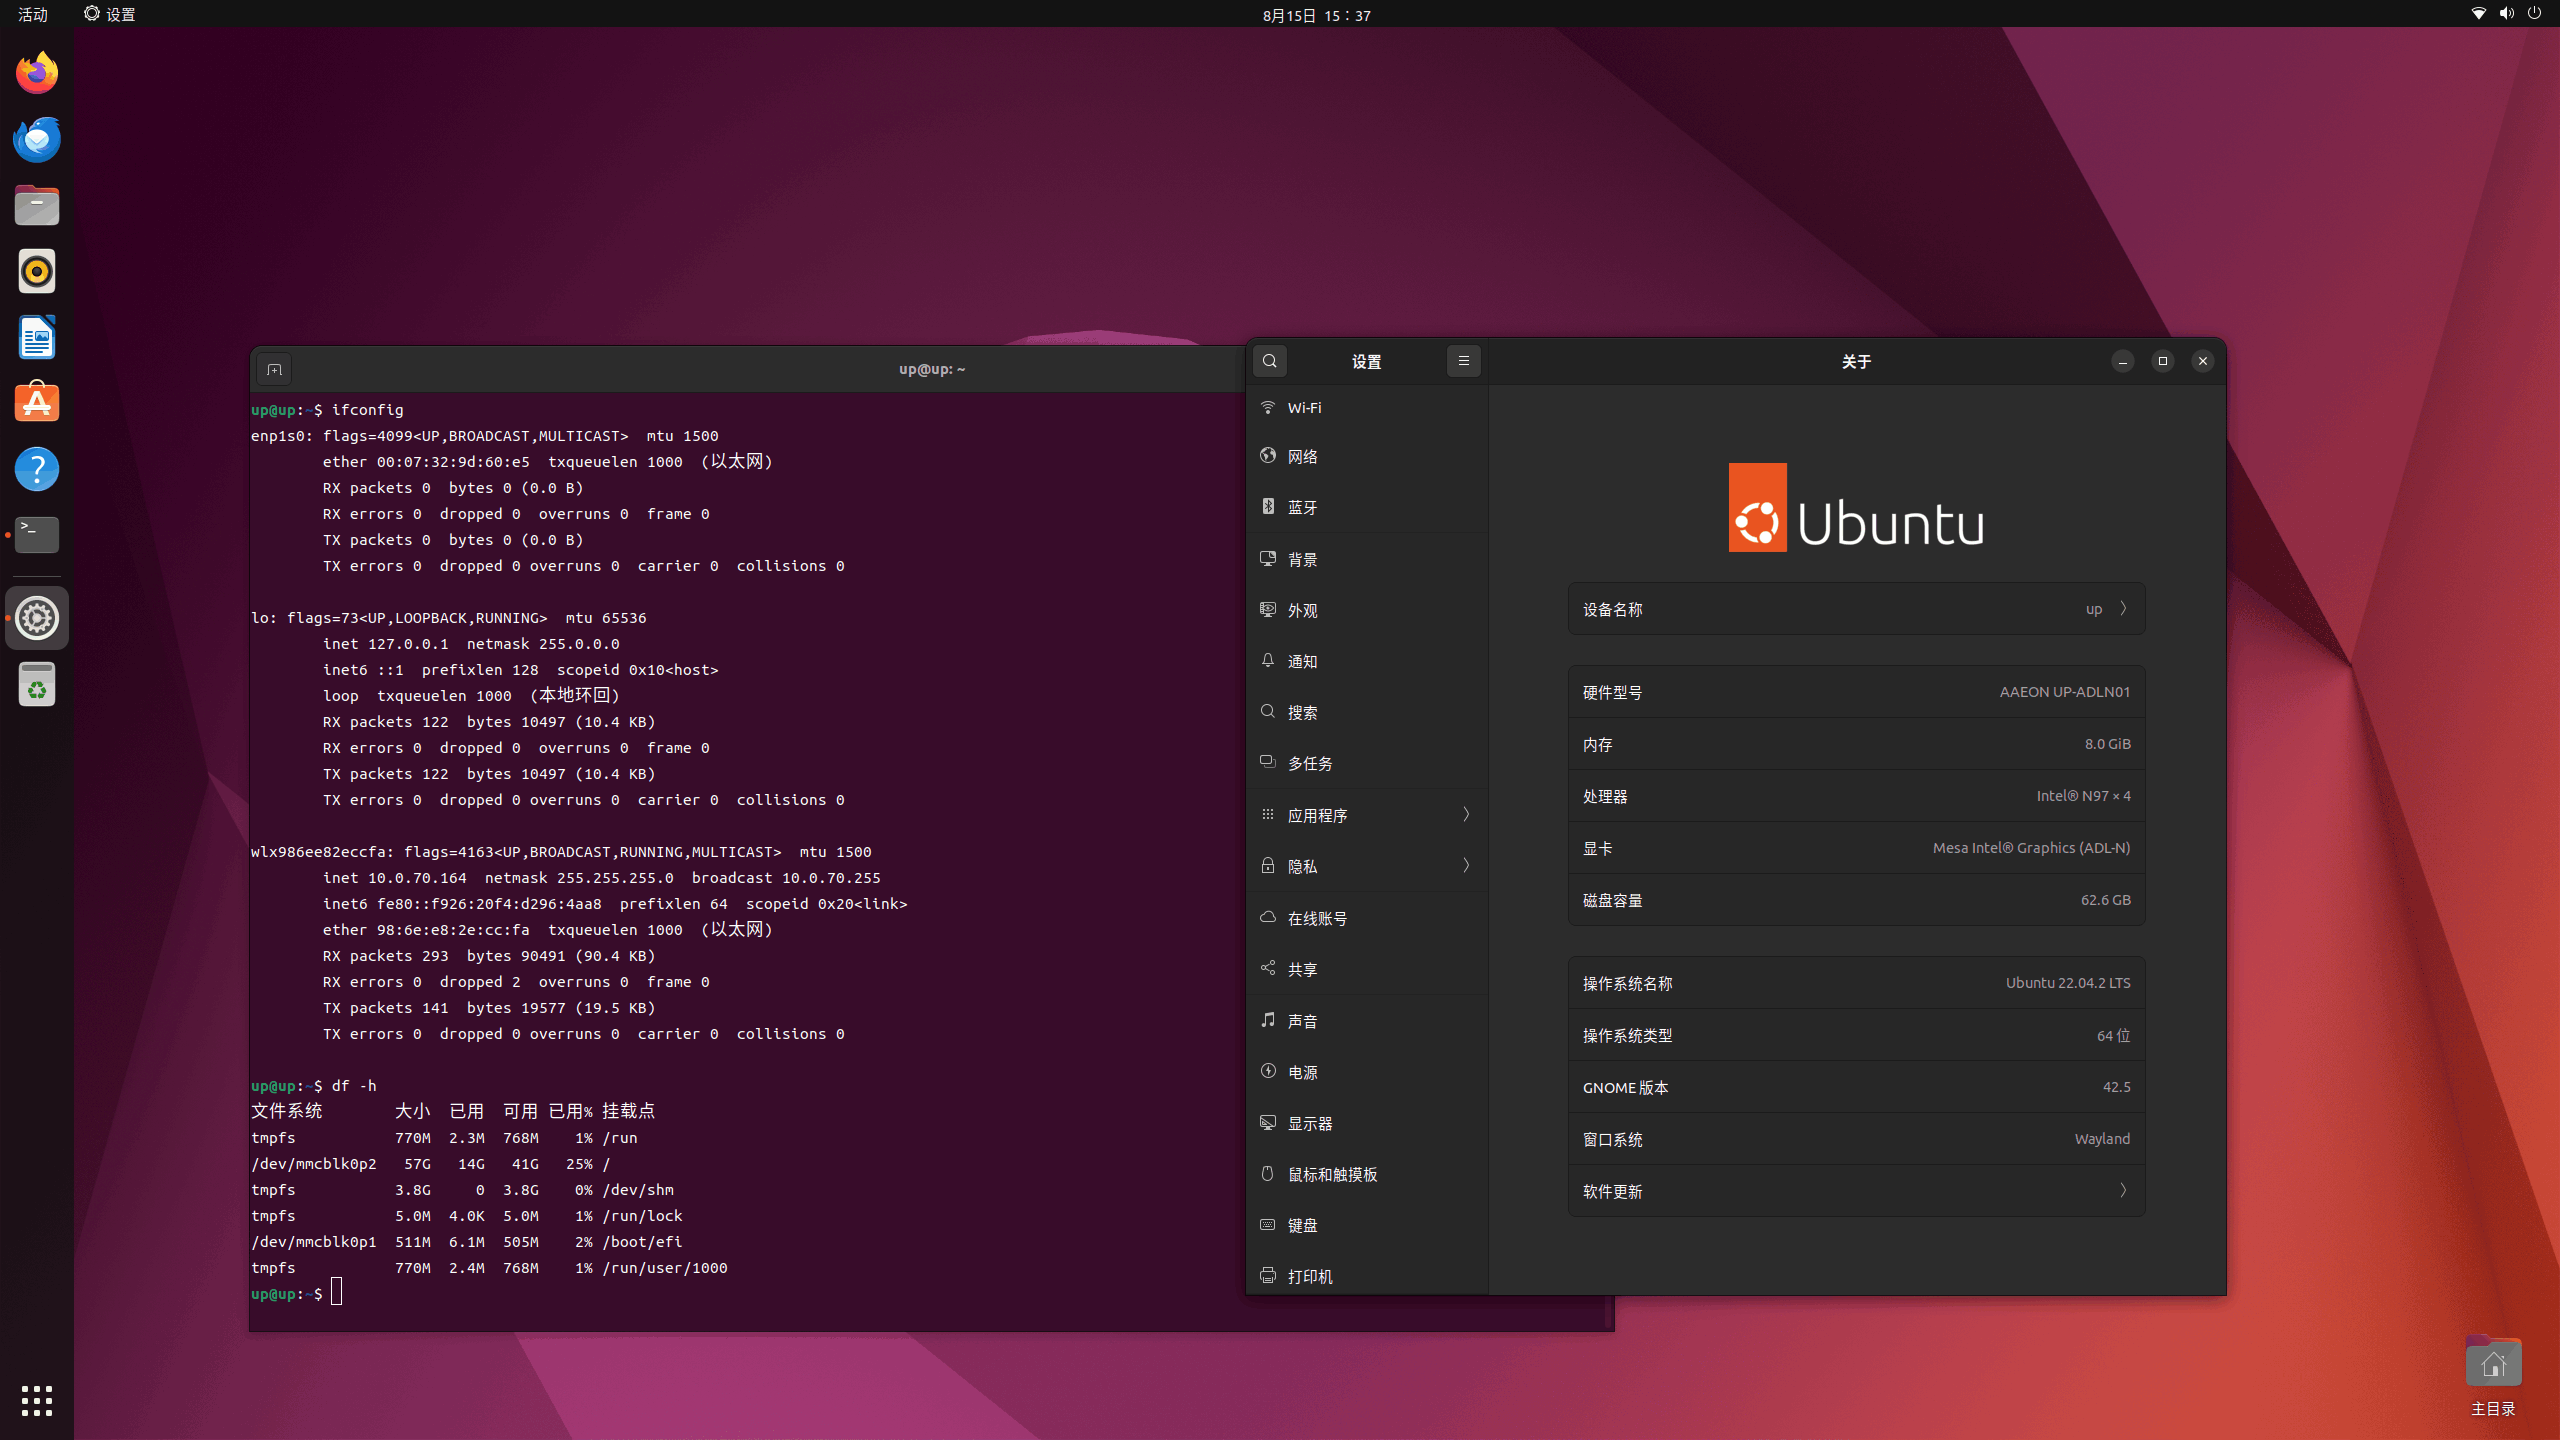The width and height of the screenshot is (2560, 1440).
Task: Open the Files manager dock icon
Action: [x=37, y=205]
